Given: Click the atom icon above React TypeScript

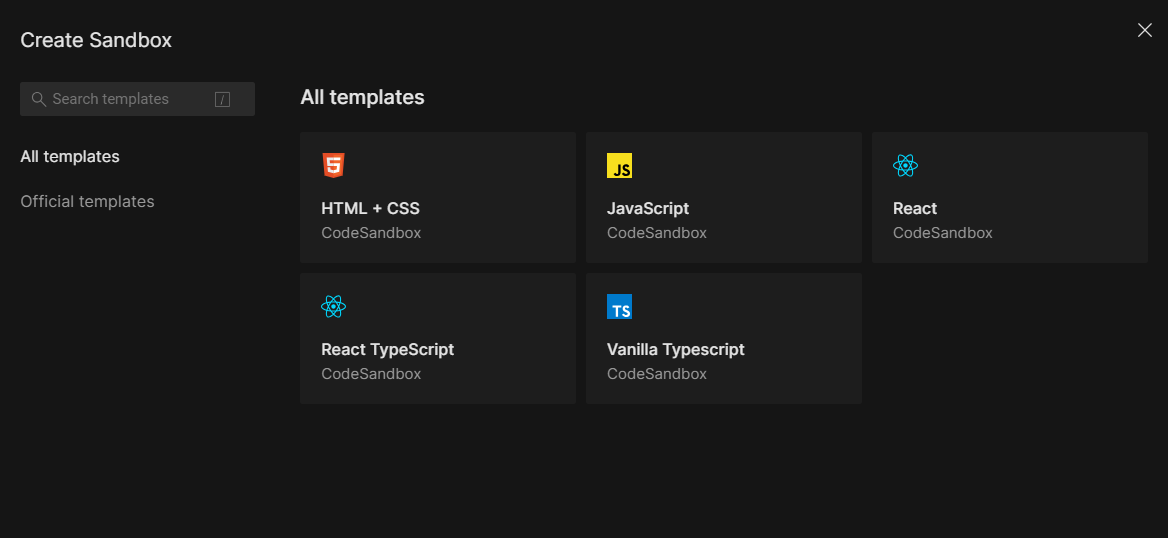Looking at the screenshot, I should 334,306.
